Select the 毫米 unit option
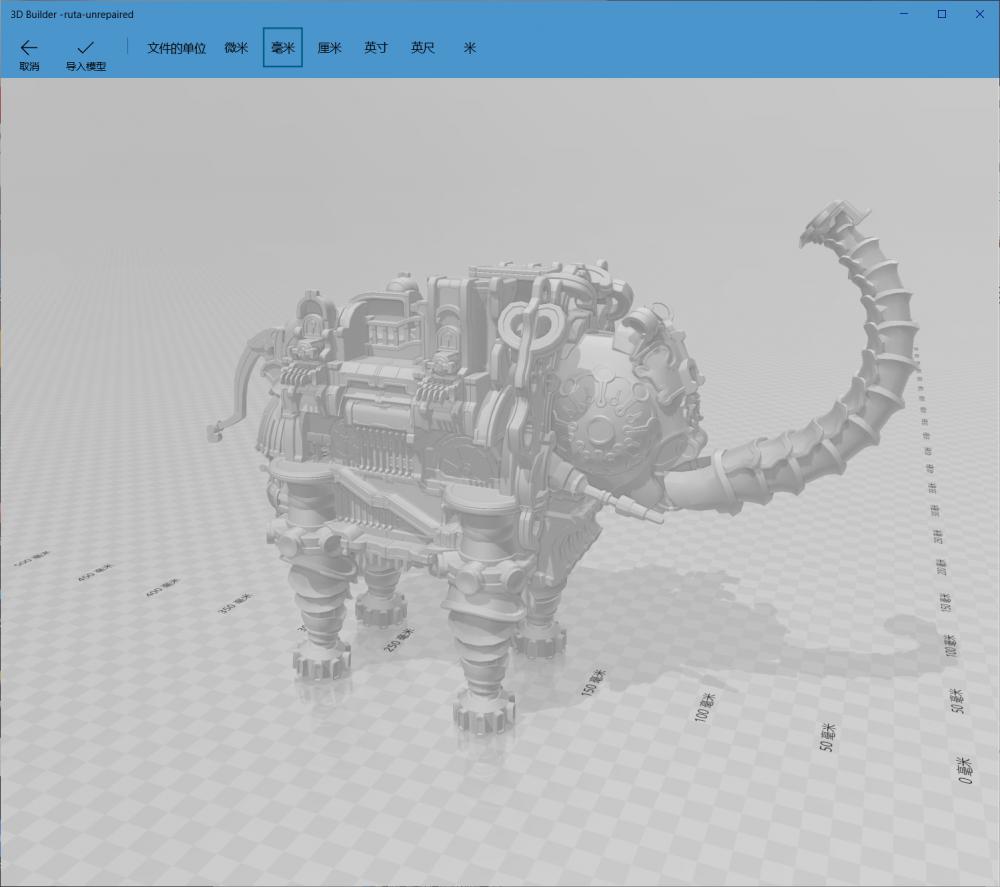Image resolution: width=1000 pixels, height=887 pixels. pos(283,47)
